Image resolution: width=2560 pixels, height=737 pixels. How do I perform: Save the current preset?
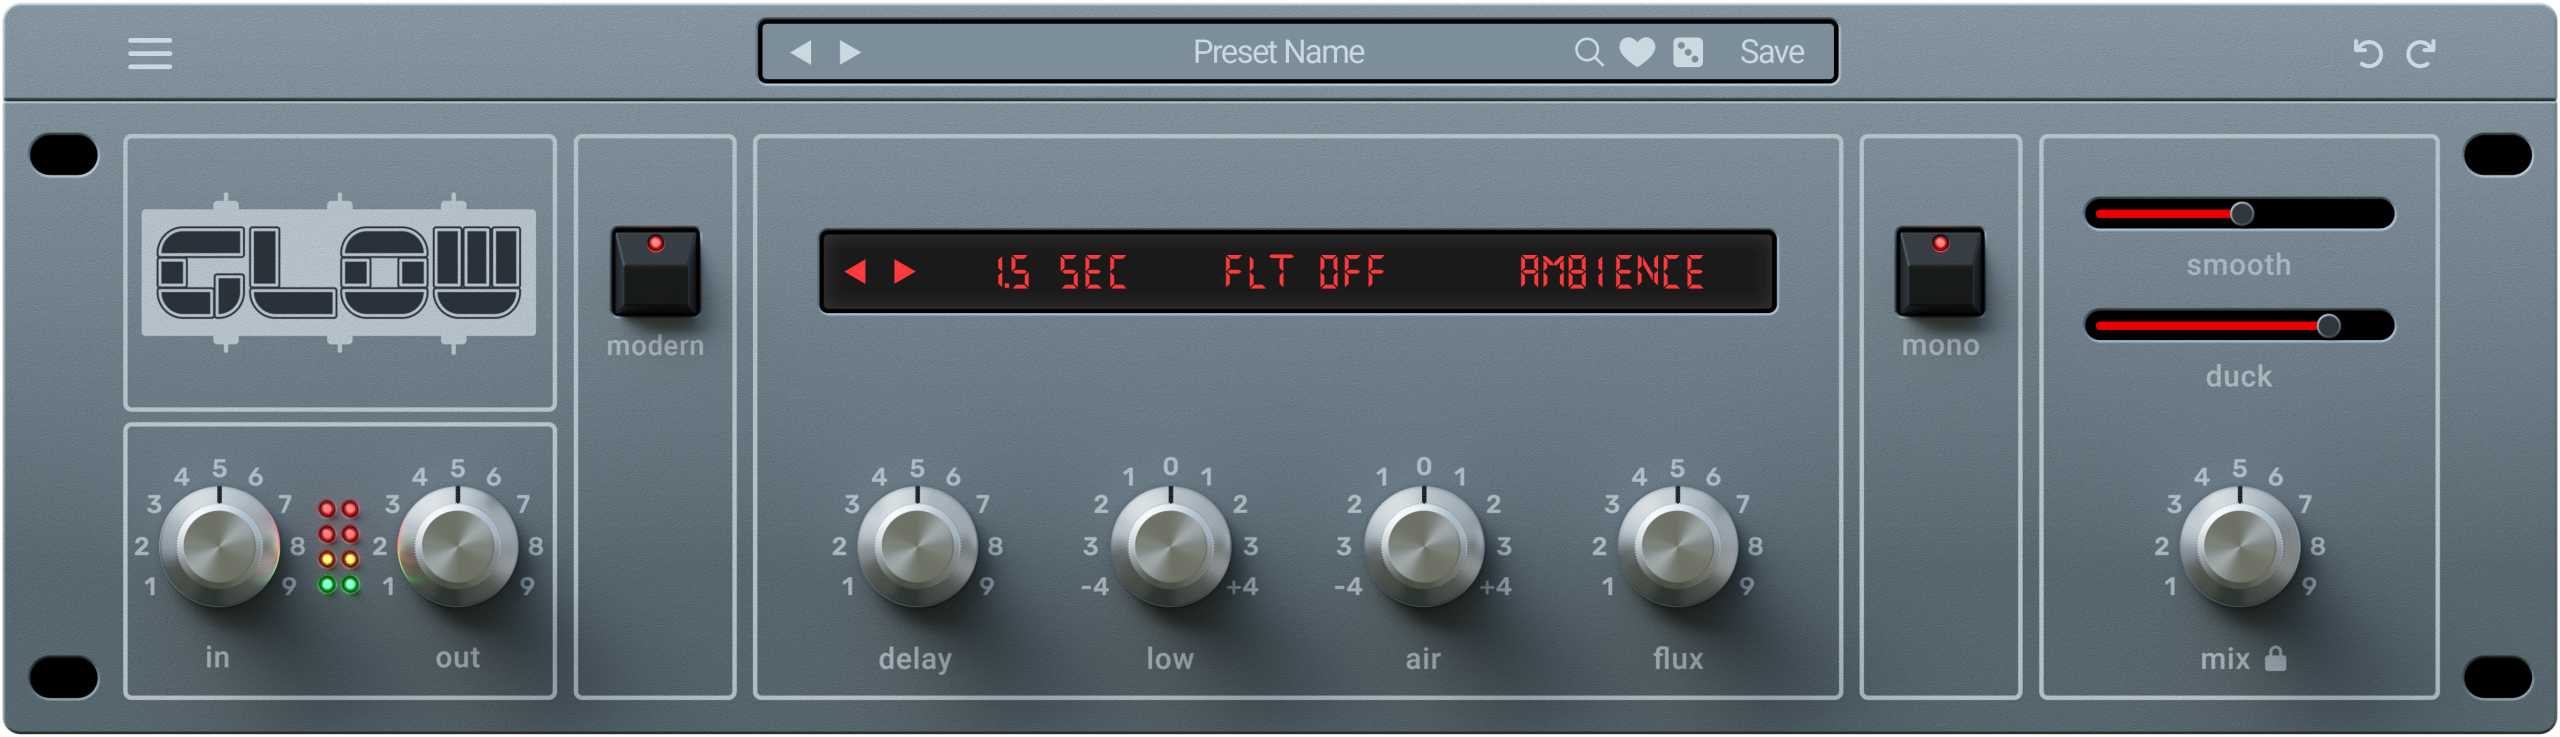pos(1771,52)
